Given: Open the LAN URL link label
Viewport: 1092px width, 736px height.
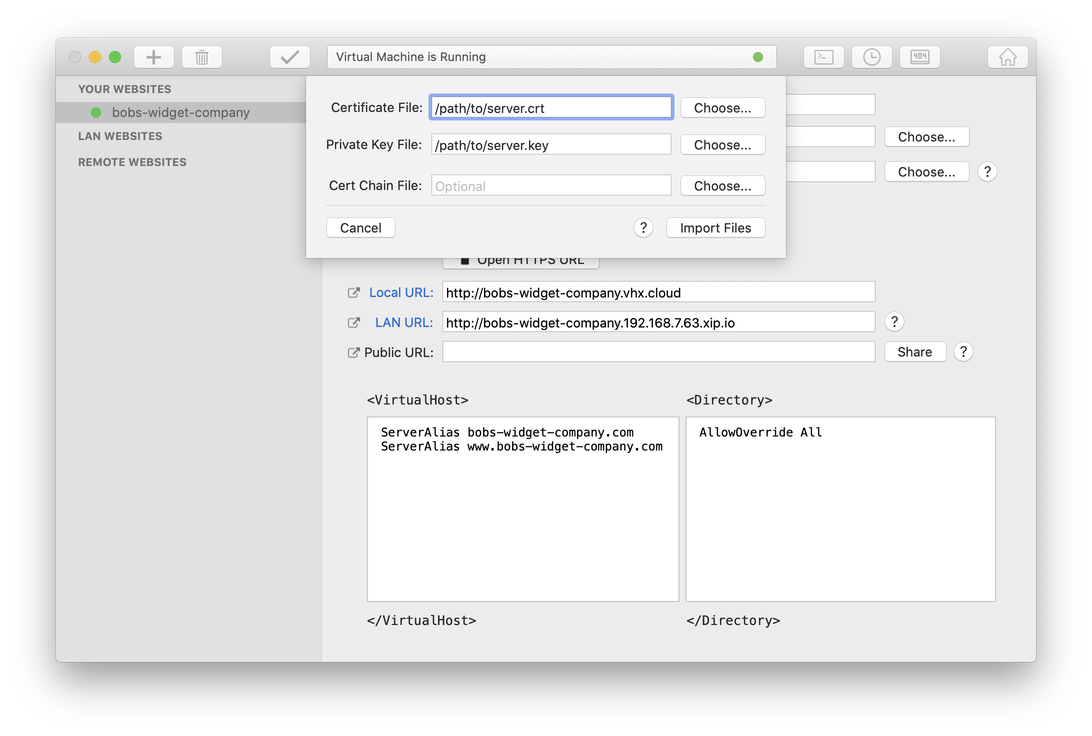Looking at the screenshot, I should click(404, 322).
